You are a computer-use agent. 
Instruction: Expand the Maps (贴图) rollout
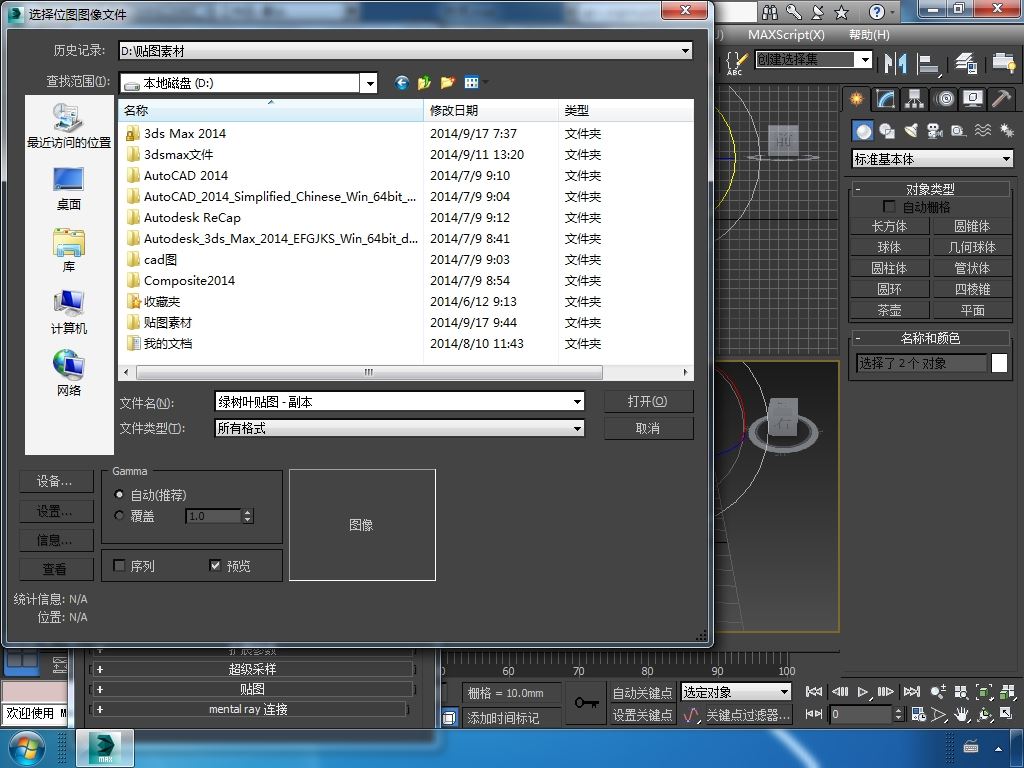(252, 689)
